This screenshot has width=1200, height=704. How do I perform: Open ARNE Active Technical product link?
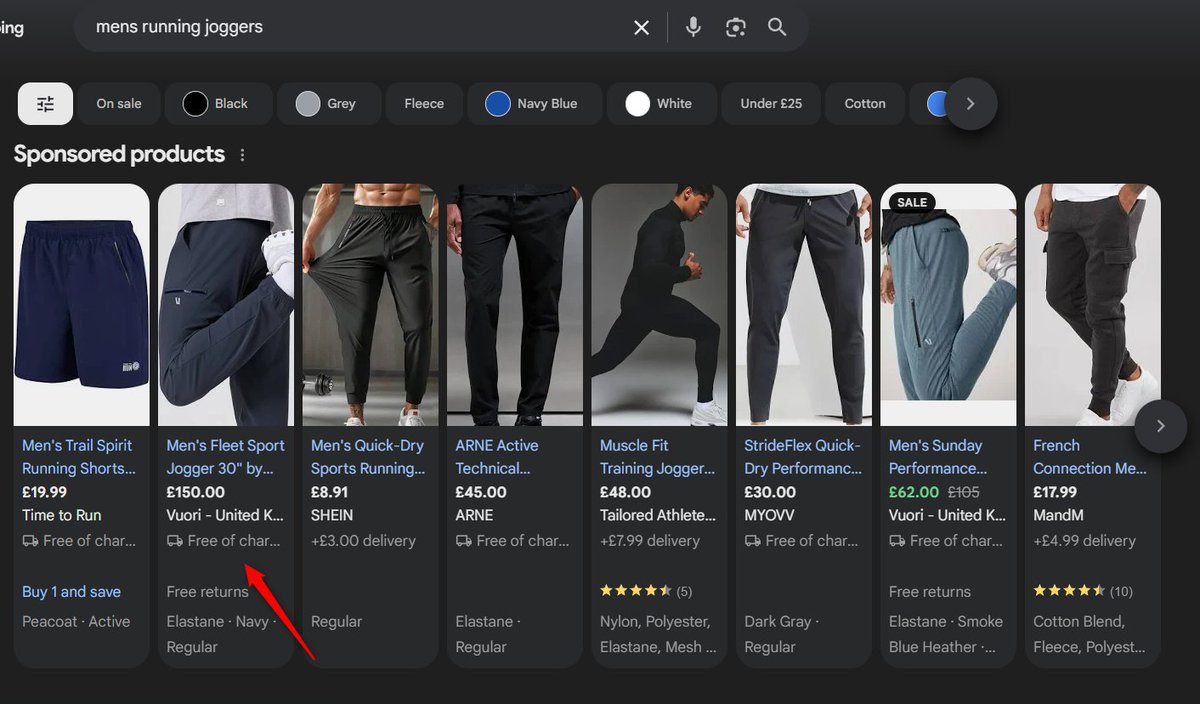pos(497,457)
